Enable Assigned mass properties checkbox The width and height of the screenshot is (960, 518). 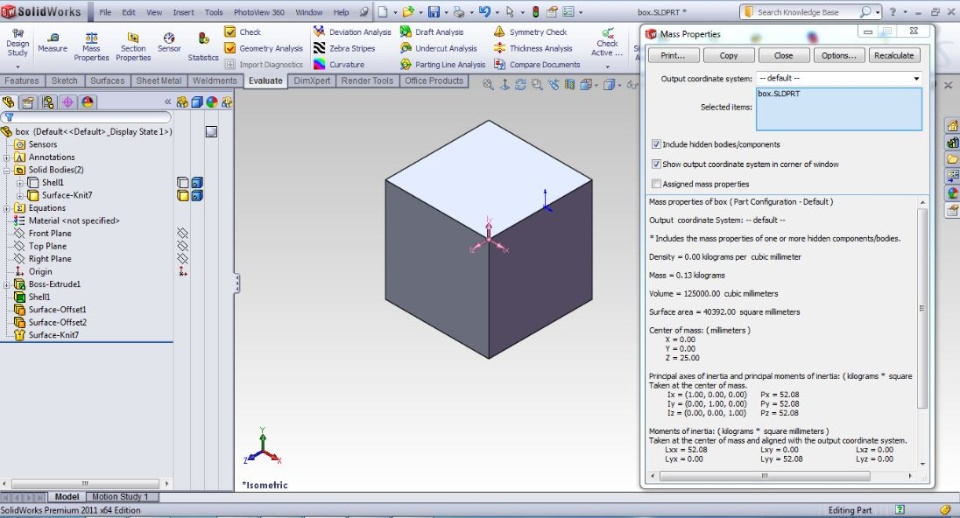656,184
